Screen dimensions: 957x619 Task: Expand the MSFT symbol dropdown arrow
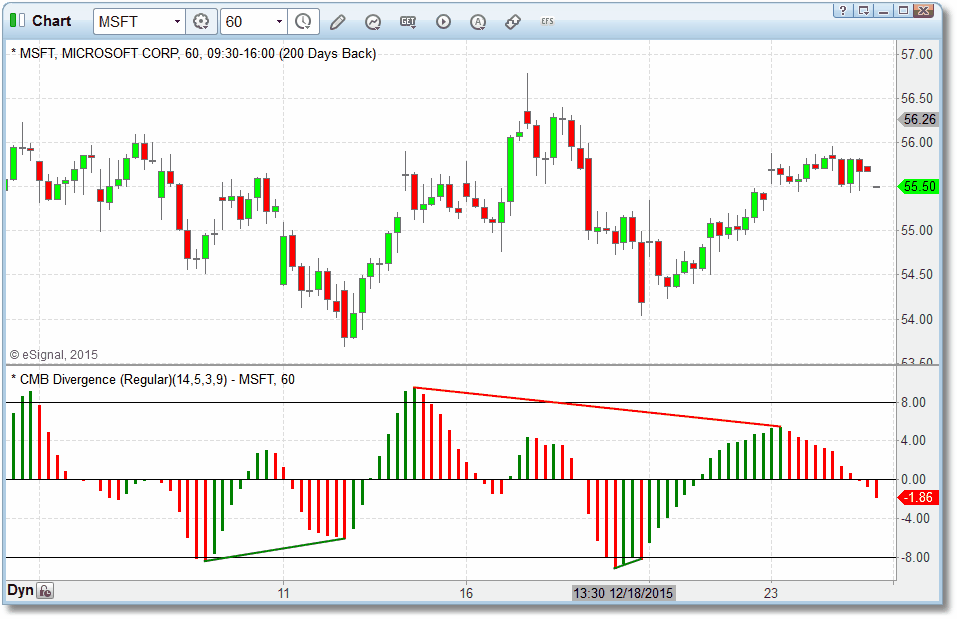point(177,22)
